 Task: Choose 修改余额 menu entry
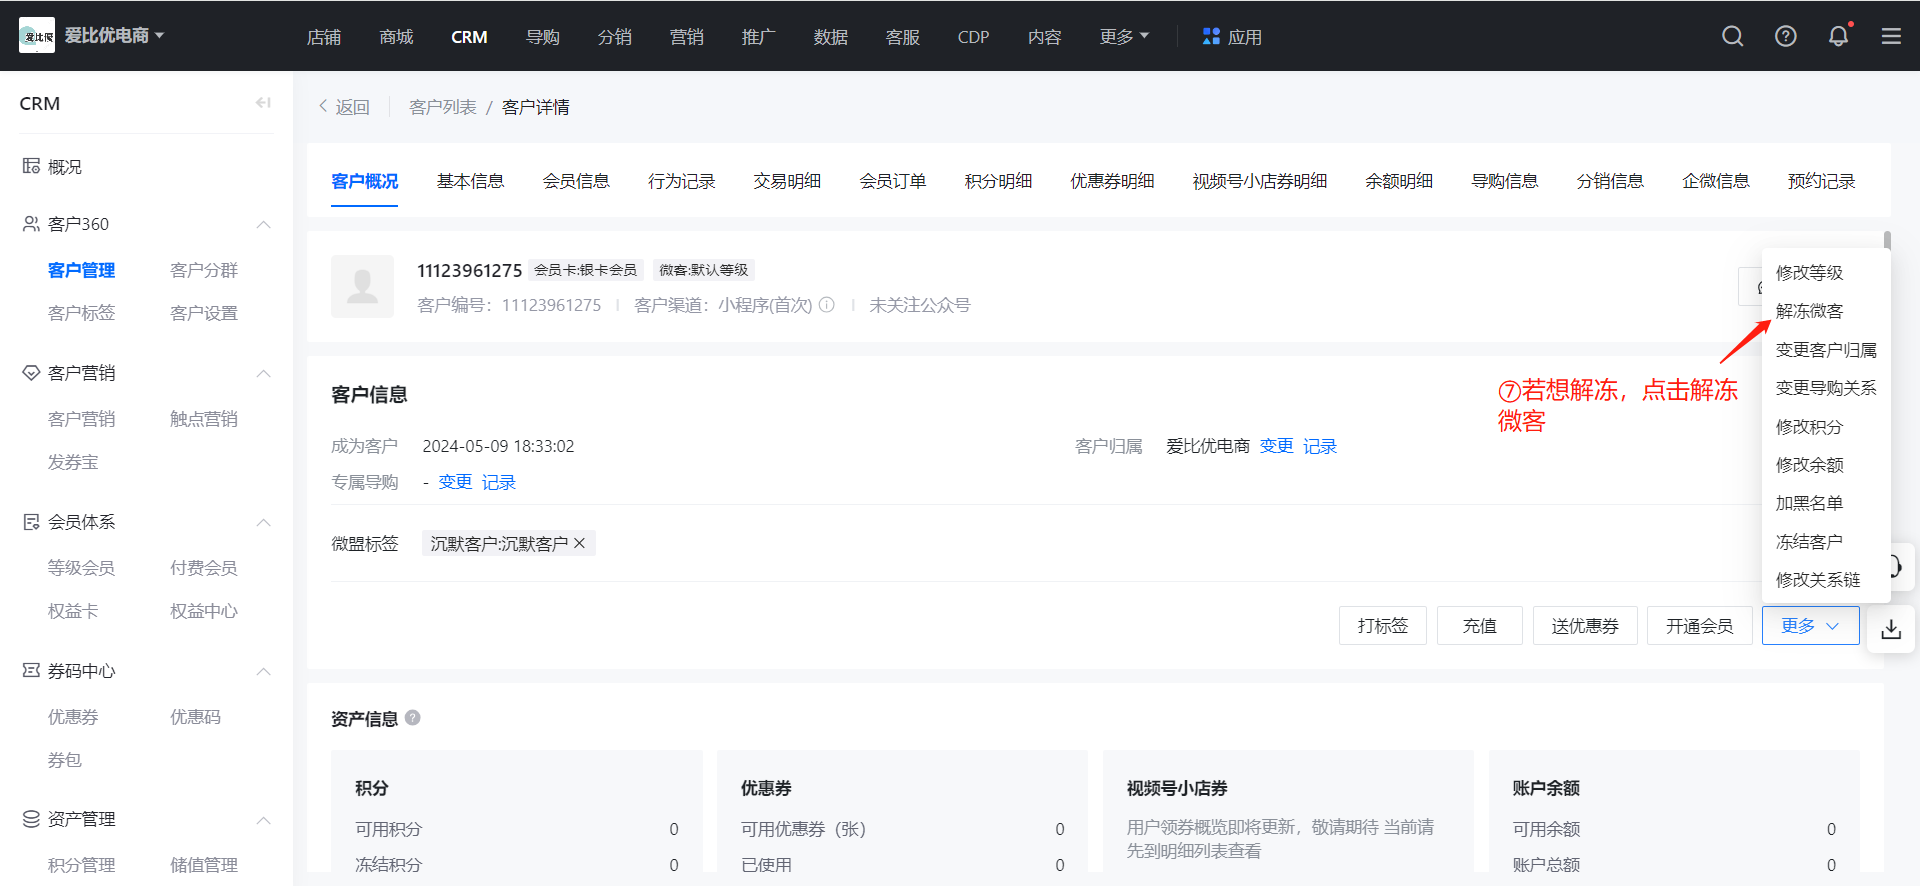tap(1809, 465)
